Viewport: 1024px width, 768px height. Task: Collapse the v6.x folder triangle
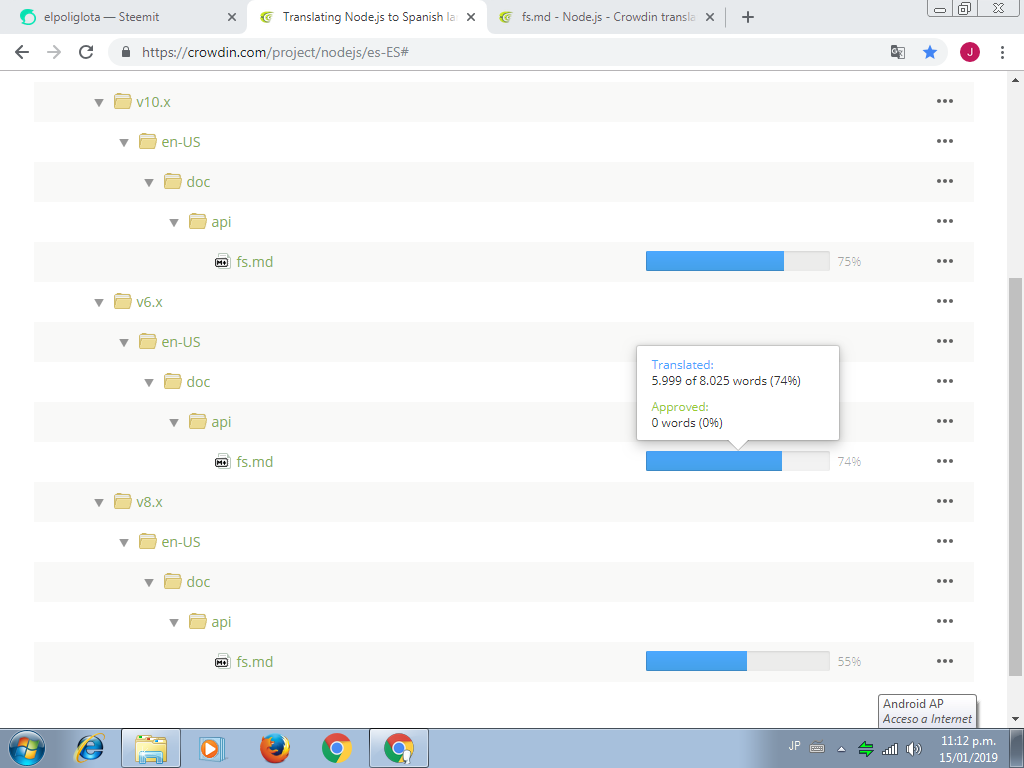pos(99,302)
